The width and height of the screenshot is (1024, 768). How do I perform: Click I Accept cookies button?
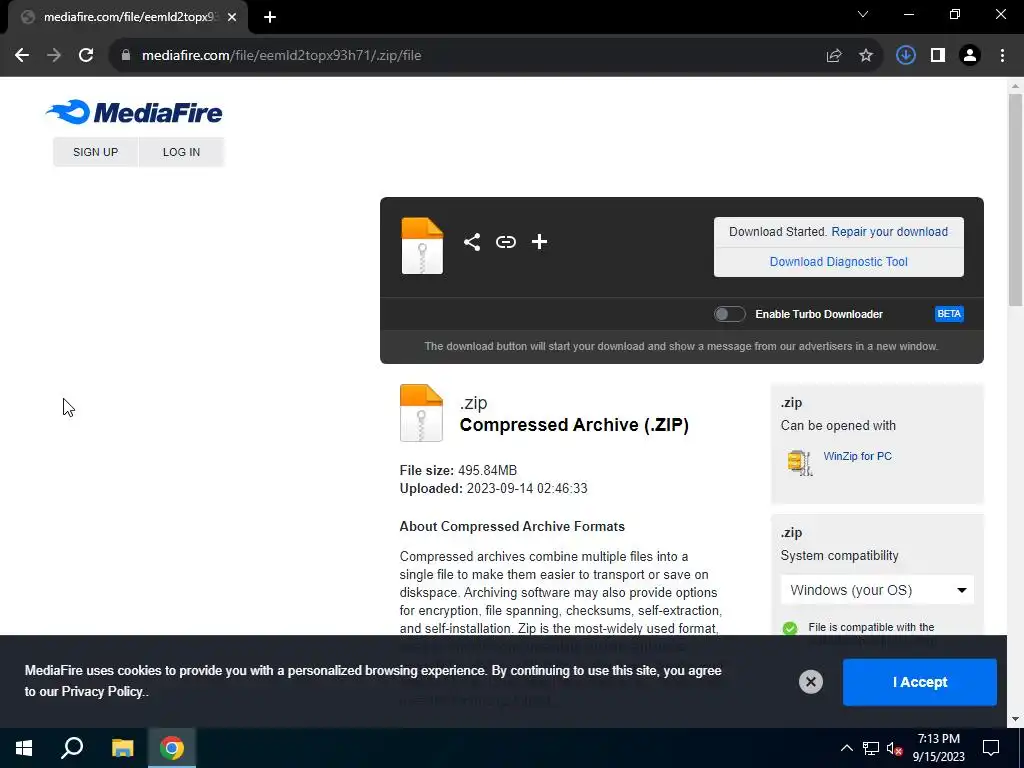coord(920,682)
